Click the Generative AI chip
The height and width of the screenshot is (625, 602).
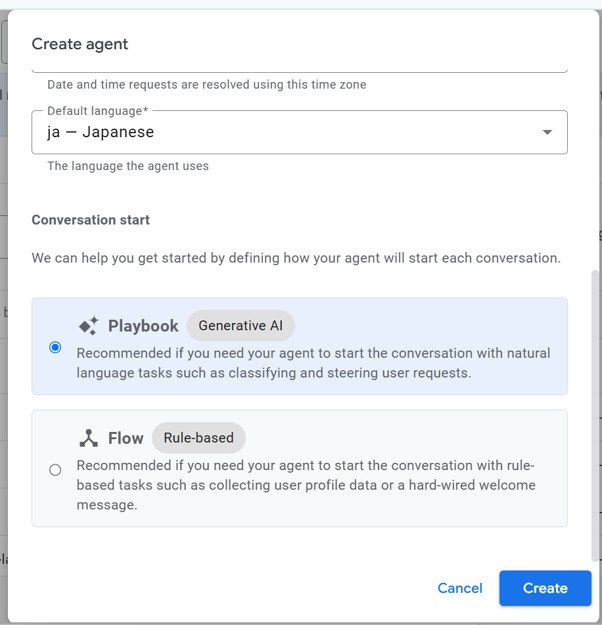240,325
